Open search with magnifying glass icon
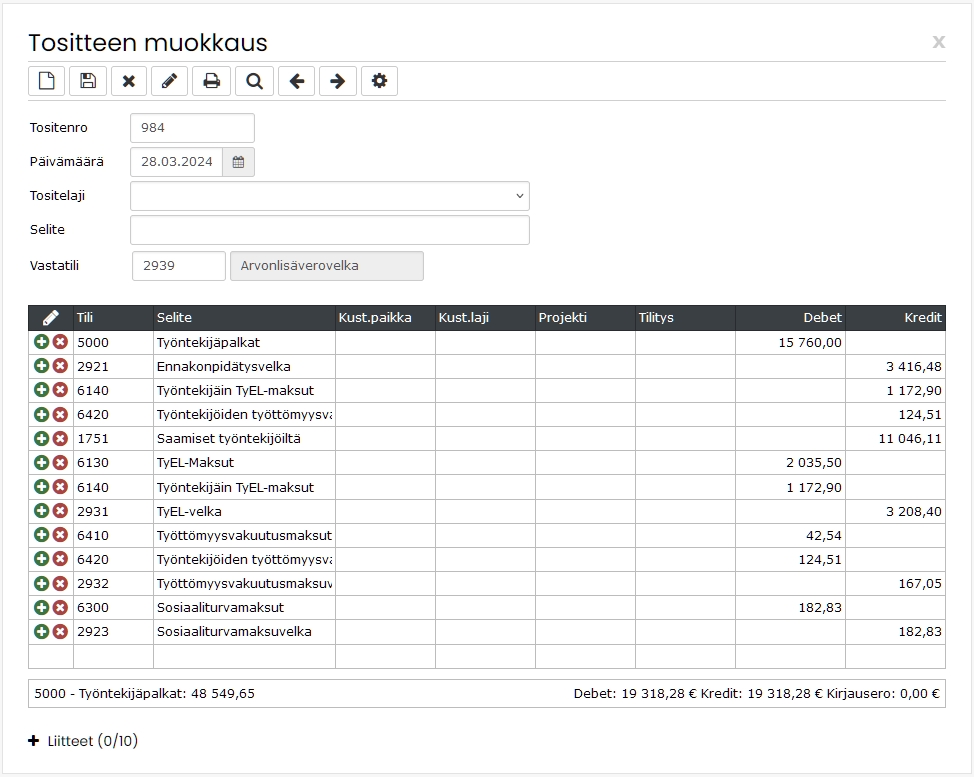The height and width of the screenshot is (777, 974). [254, 81]
